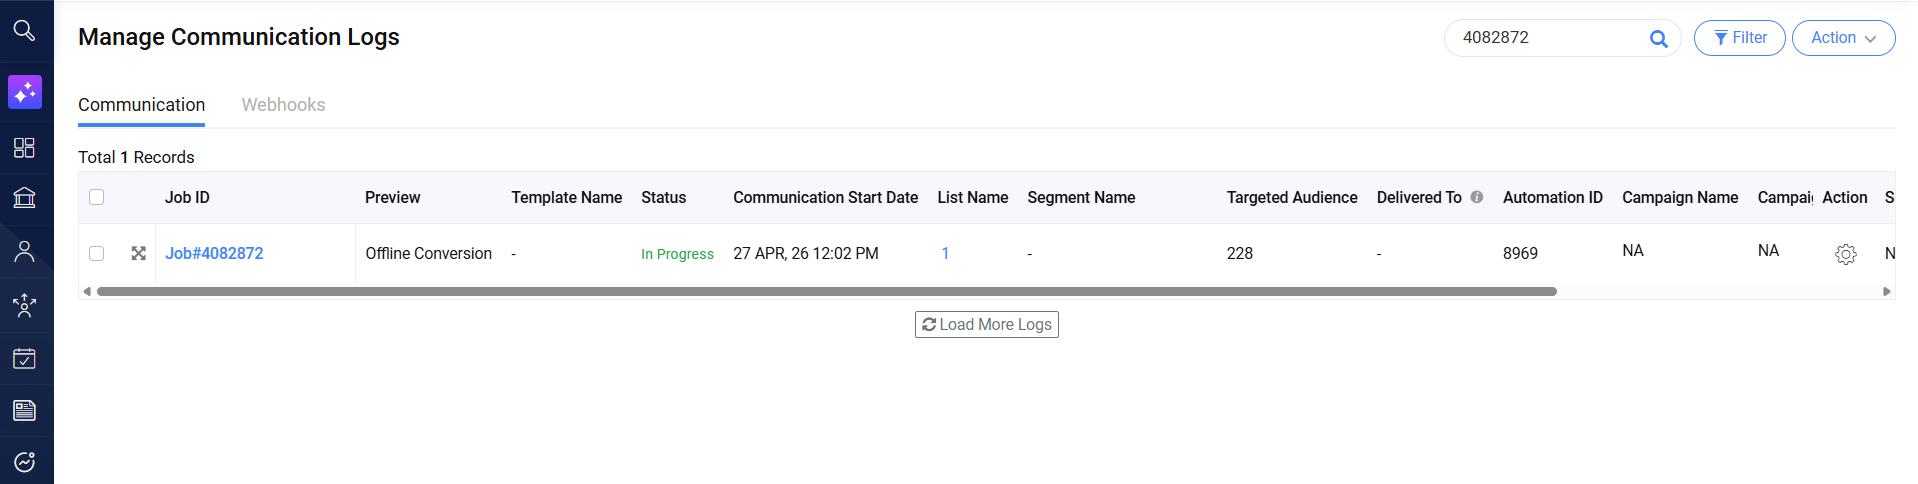Open the Action dropdown menu
This screenshot has height=484, width=1918.
(1843, 38)
